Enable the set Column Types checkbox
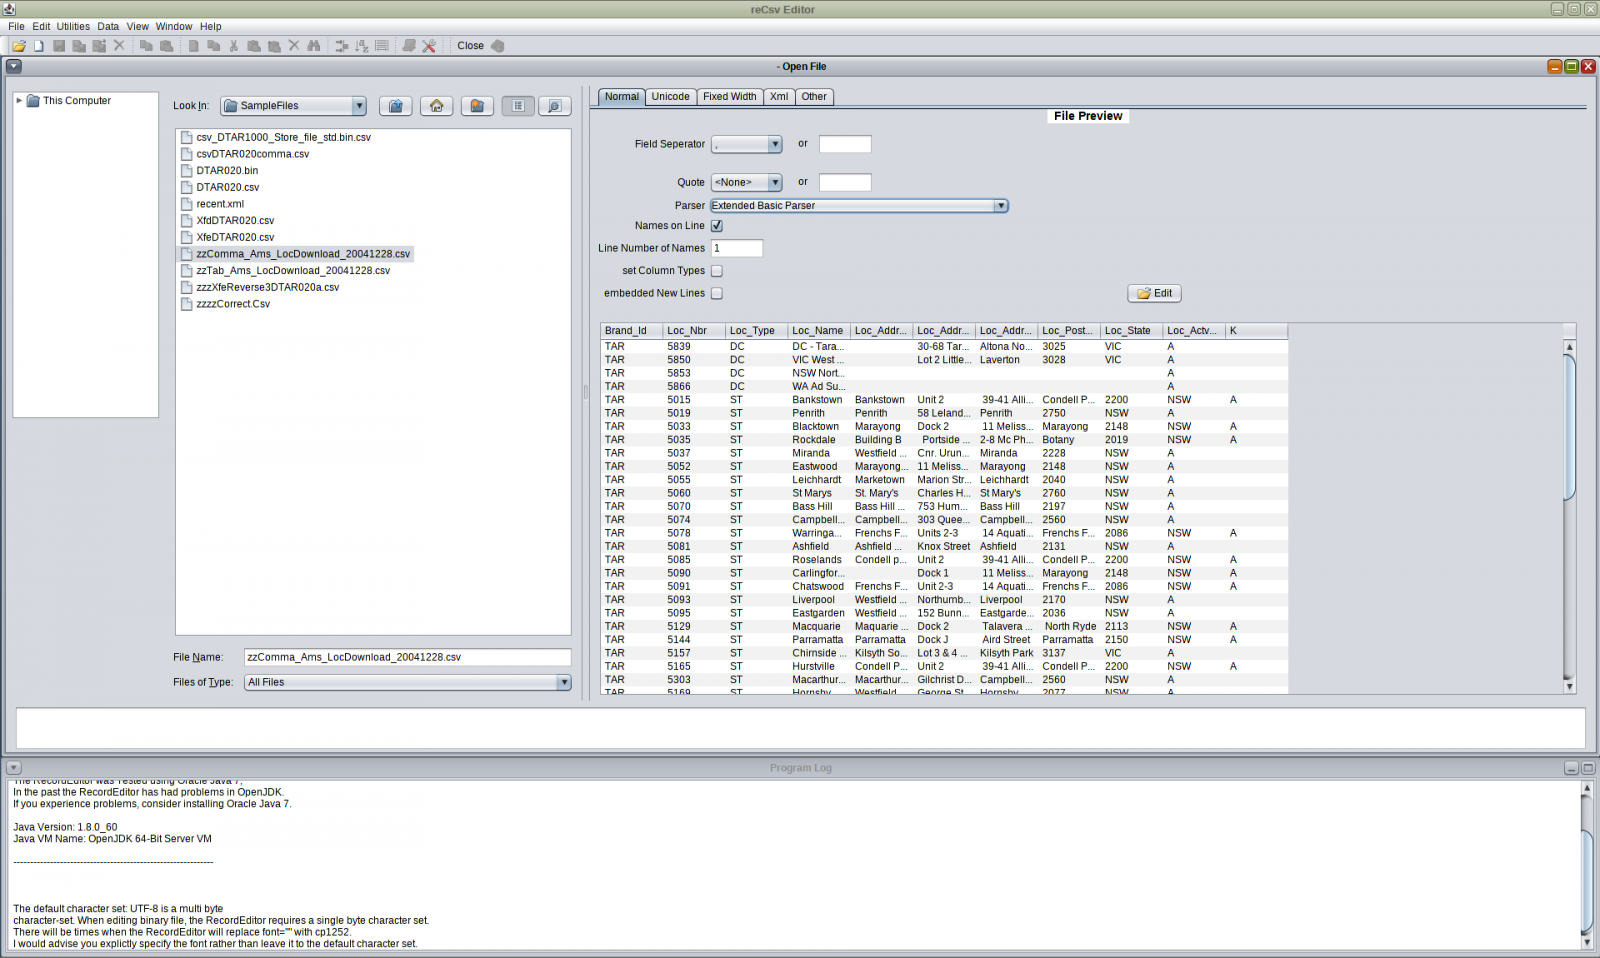 [x=717, y=271]
